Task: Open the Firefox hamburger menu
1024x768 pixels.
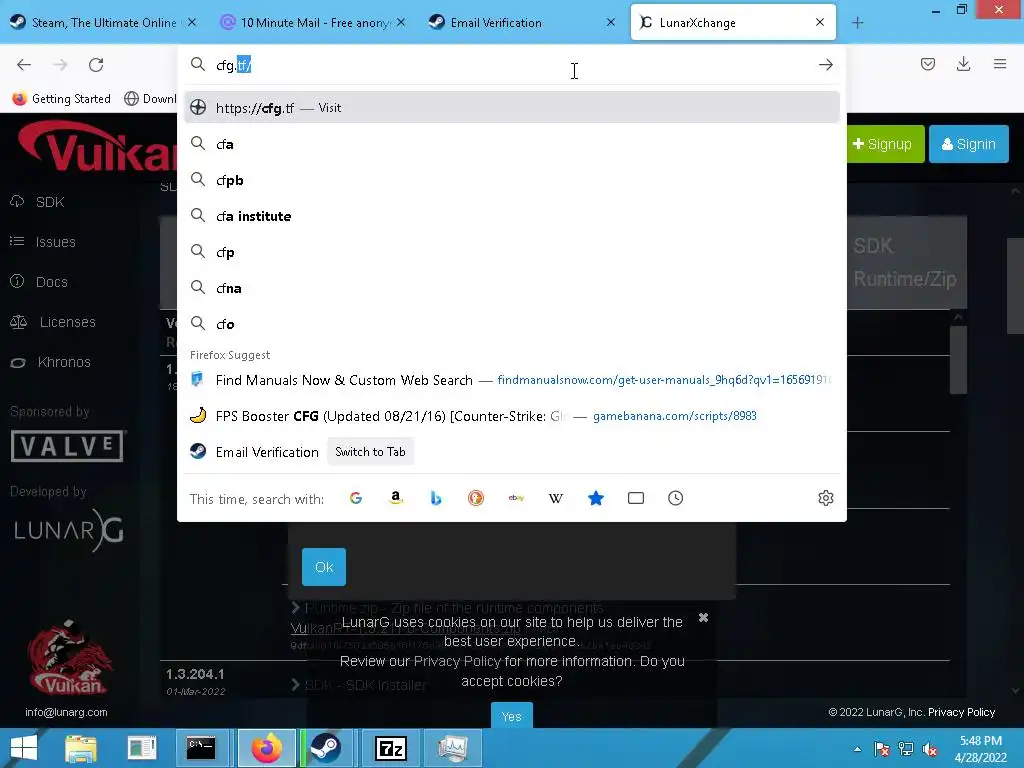Action: point(1000,64)
